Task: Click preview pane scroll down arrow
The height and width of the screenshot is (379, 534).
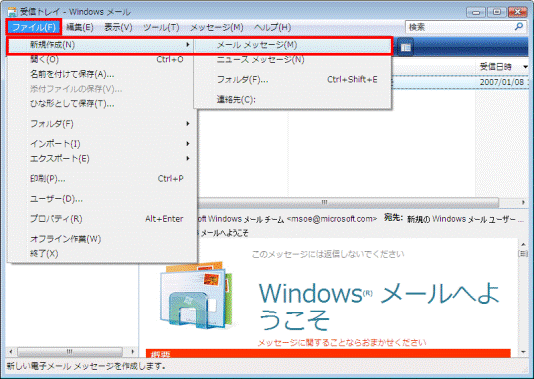Action: 523,352
